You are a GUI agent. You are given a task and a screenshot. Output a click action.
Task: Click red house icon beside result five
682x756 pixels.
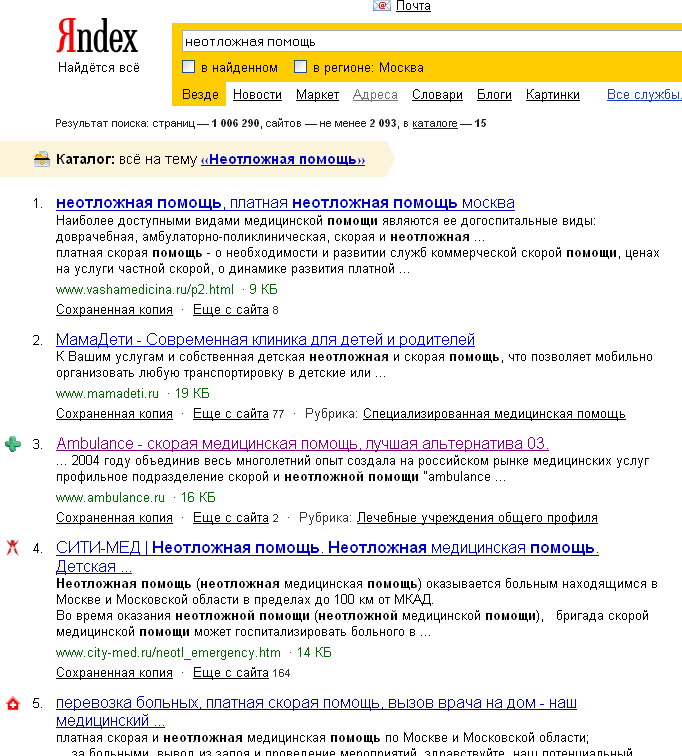point(13,703)
